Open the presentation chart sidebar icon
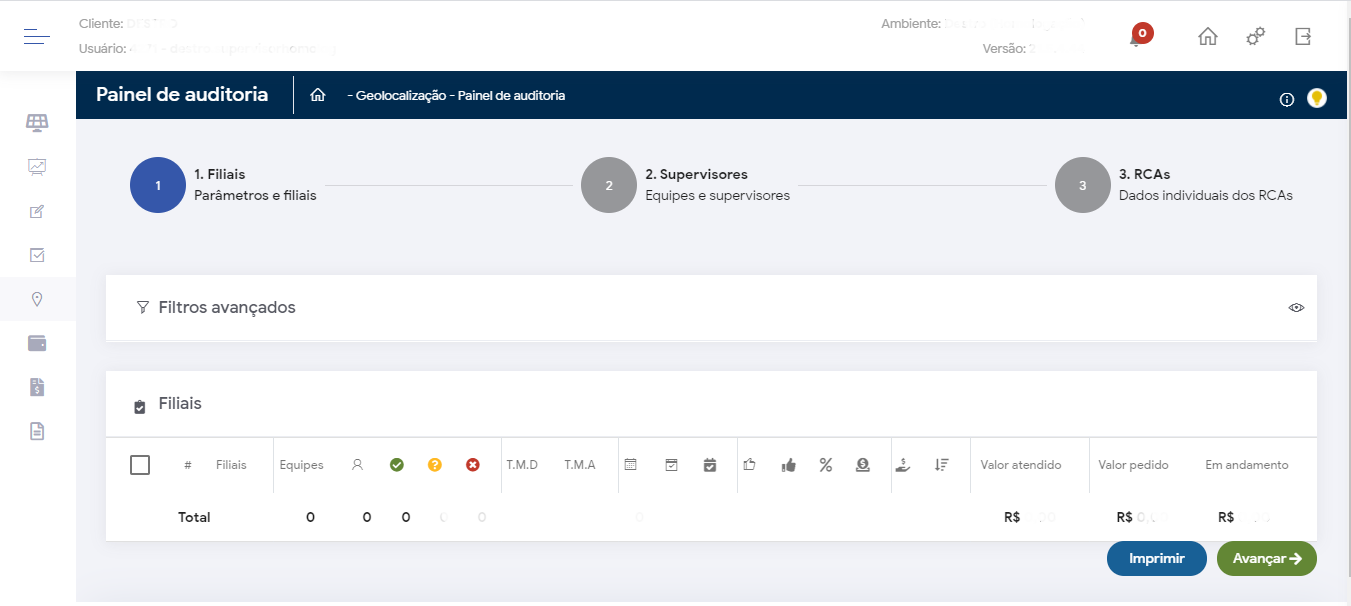 click(37, 167)
